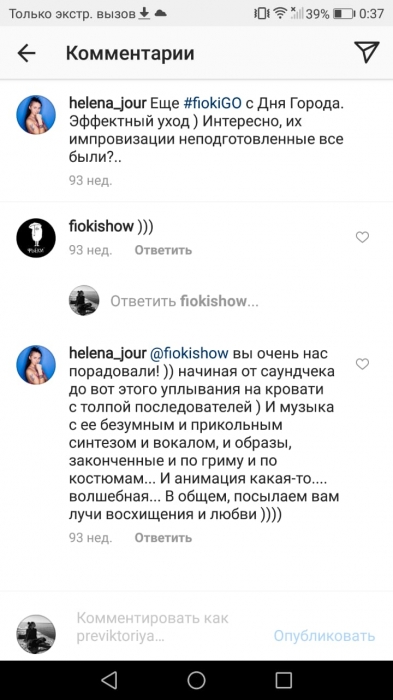393x700 pixels.
Task: Tap the #fiokiGO hashtag
Action: (213, 103)
